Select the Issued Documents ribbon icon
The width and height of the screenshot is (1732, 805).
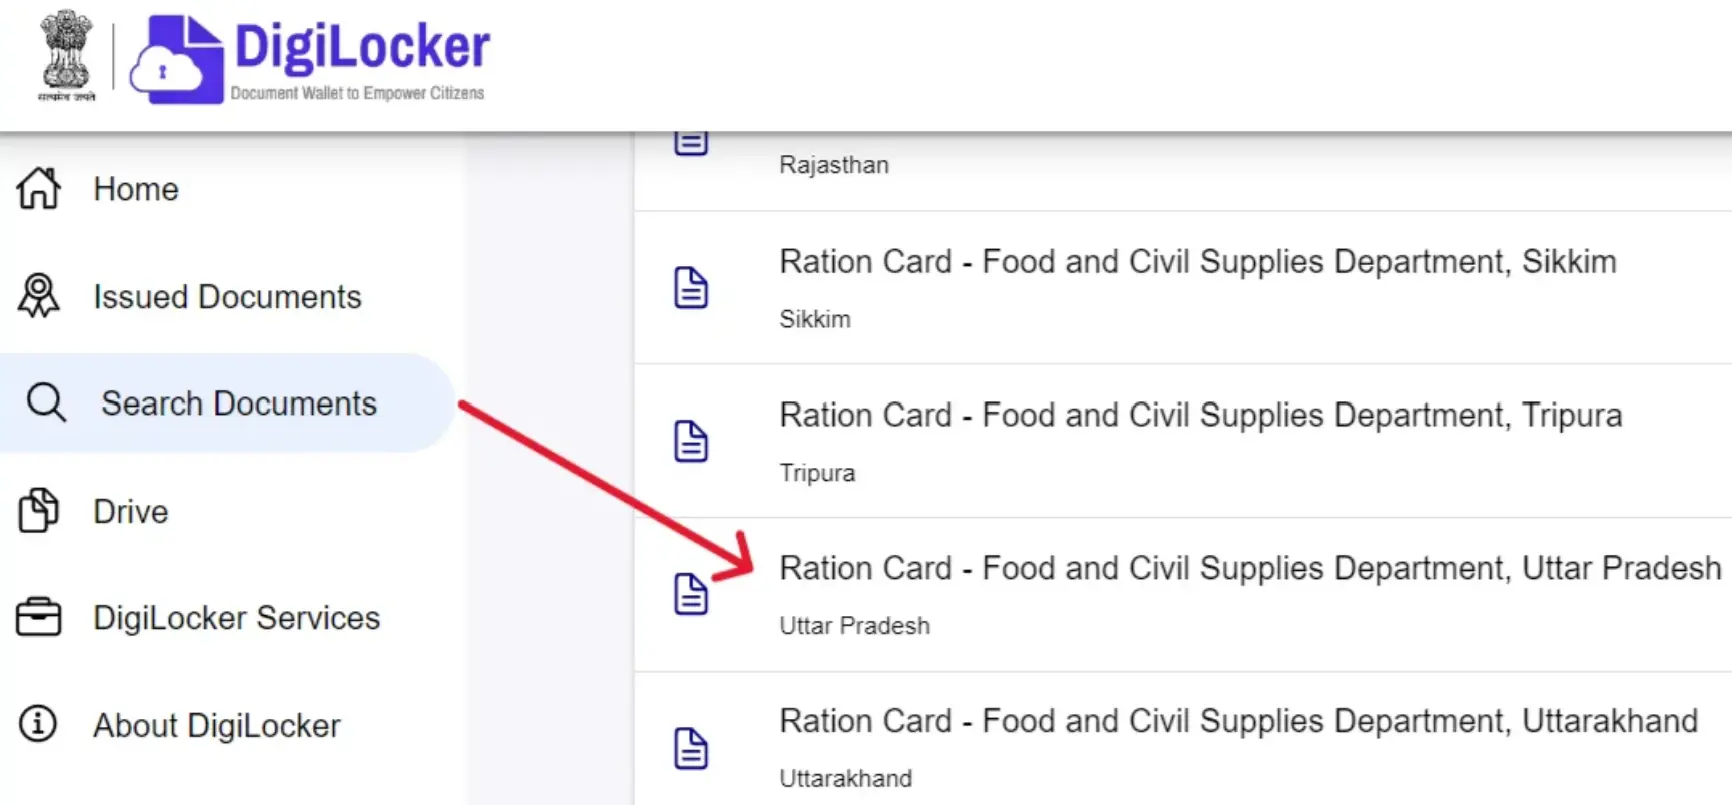click(x=37, y=295)
